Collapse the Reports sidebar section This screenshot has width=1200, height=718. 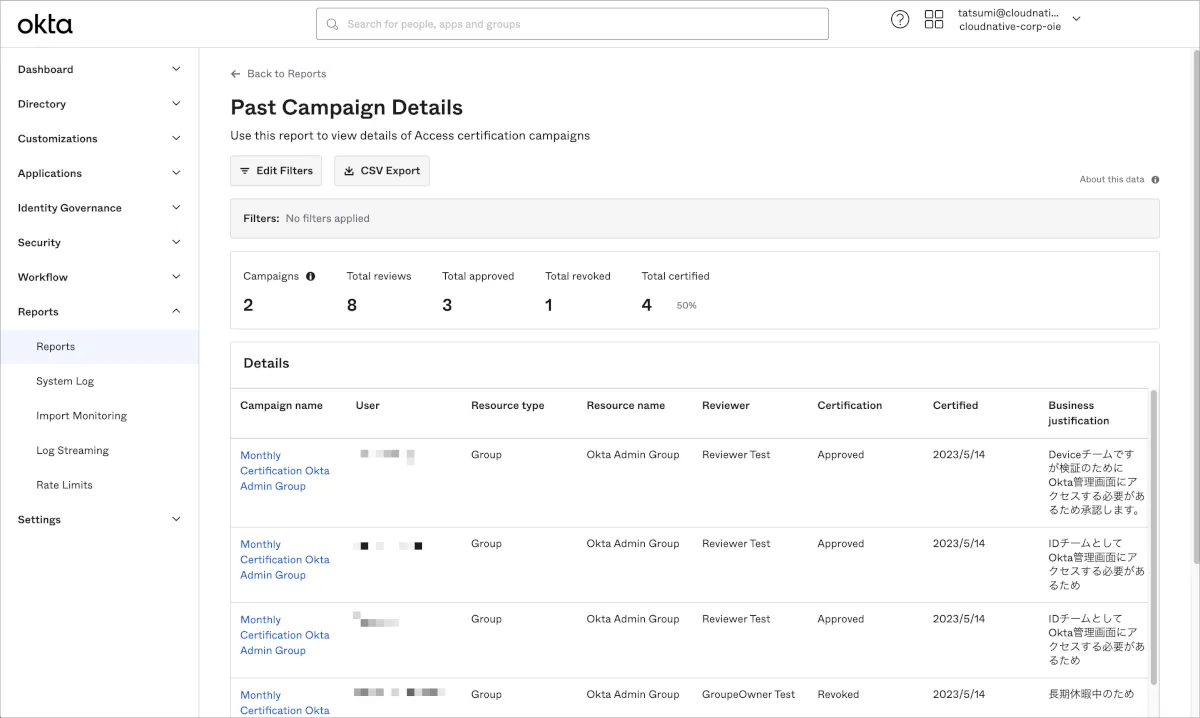(176, 312)
